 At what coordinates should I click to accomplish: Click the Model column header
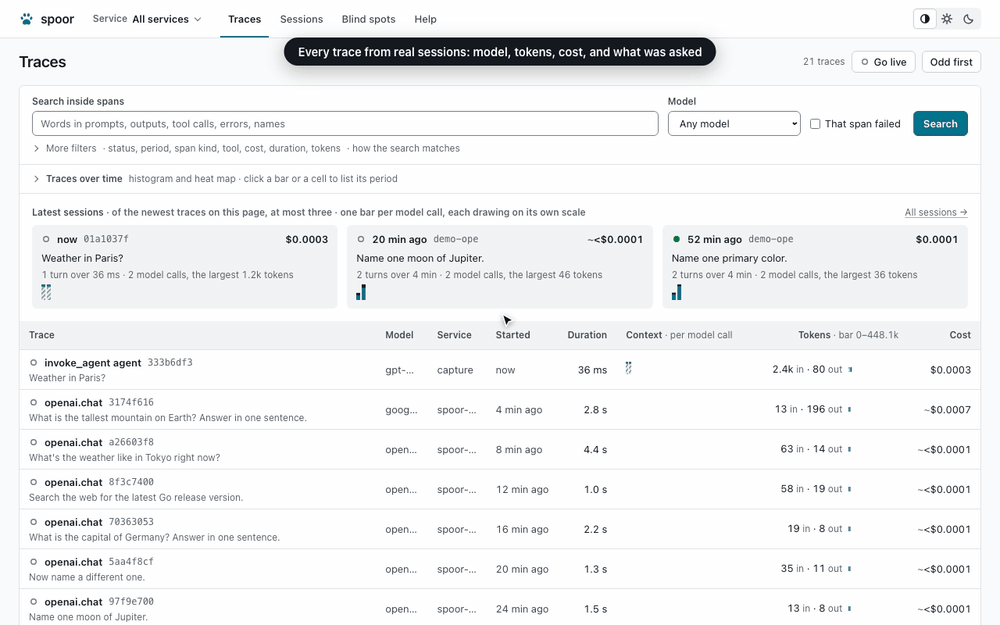[x=399, y=335]
